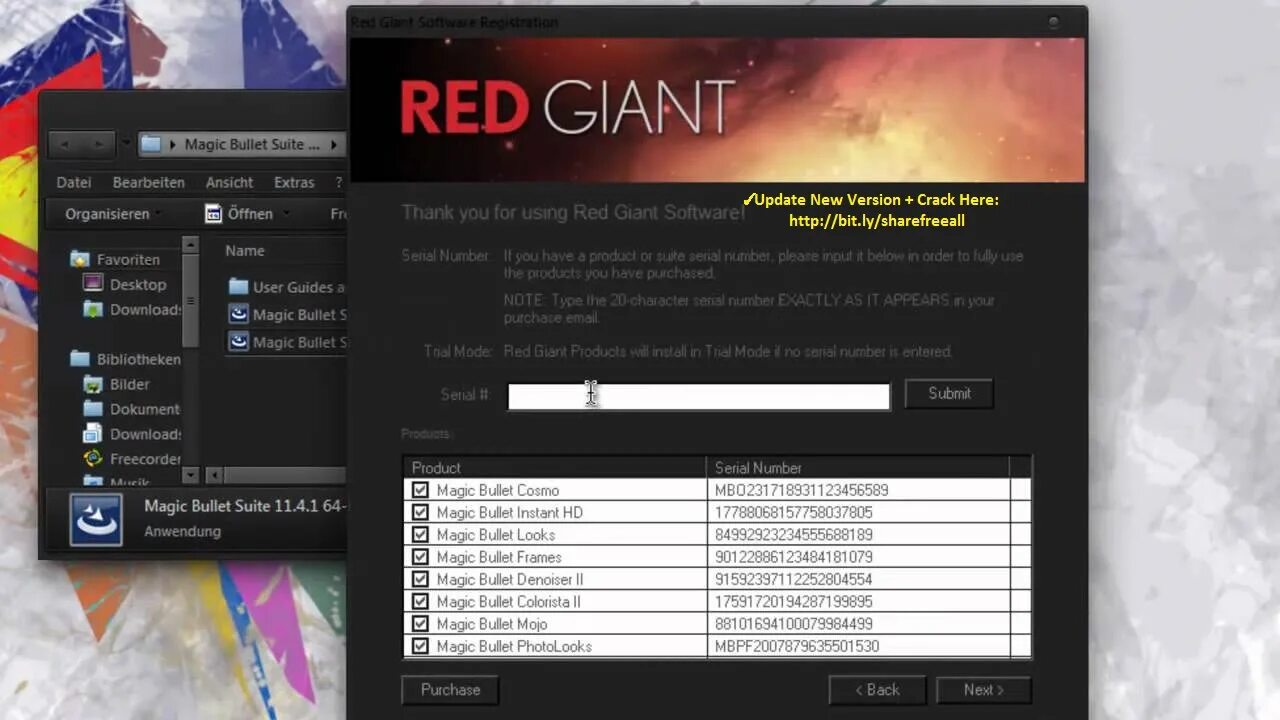Expand the Magic Bullet Suite breadcrumb arrow

pyautogui.click(x=335, y=144)
